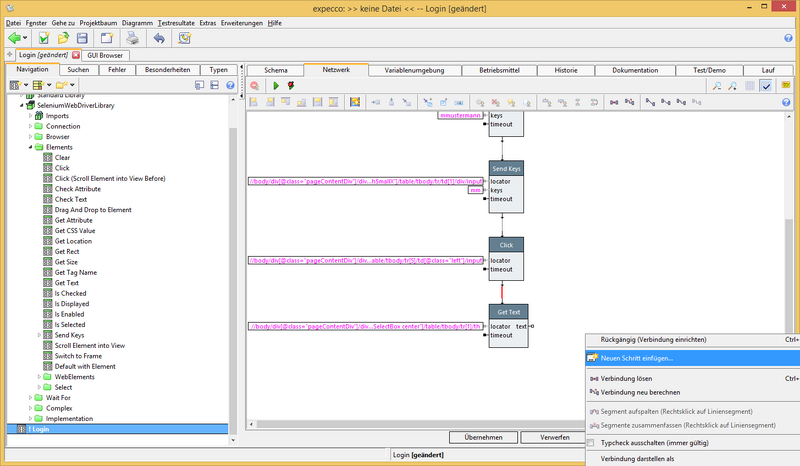Switch to the Variablenumgebung tab
800x466 pixels.
tap(413, 70)
